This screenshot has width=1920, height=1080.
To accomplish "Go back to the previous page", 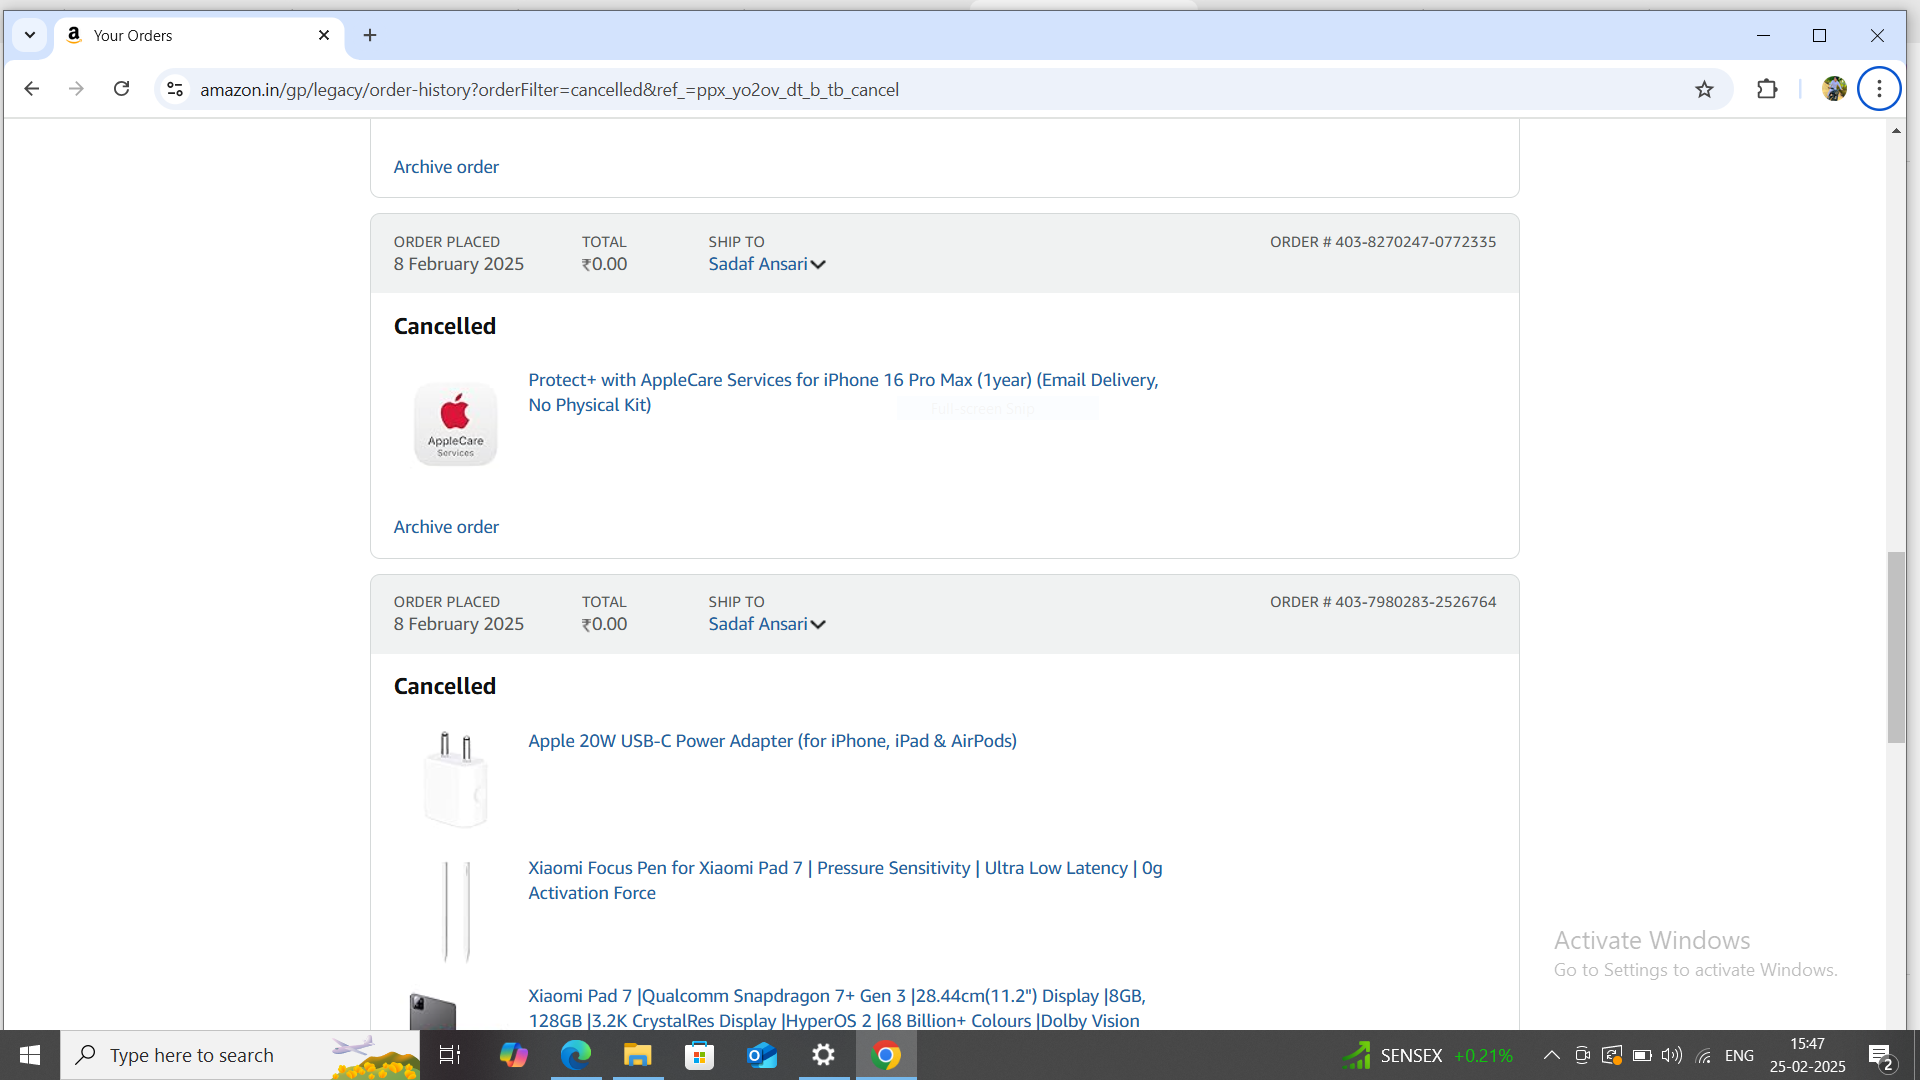I will 31,89.
